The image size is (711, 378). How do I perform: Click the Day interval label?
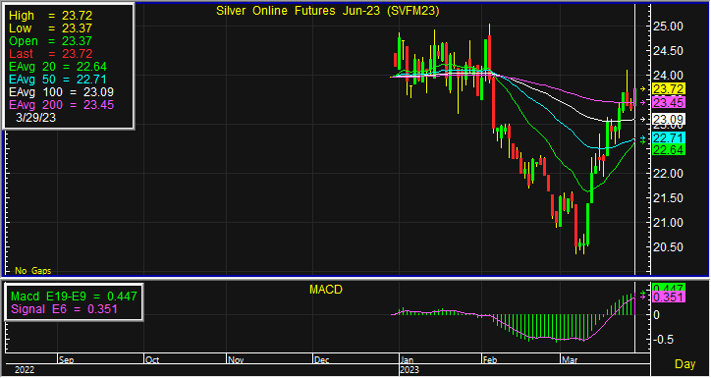[x=685, y=364]
